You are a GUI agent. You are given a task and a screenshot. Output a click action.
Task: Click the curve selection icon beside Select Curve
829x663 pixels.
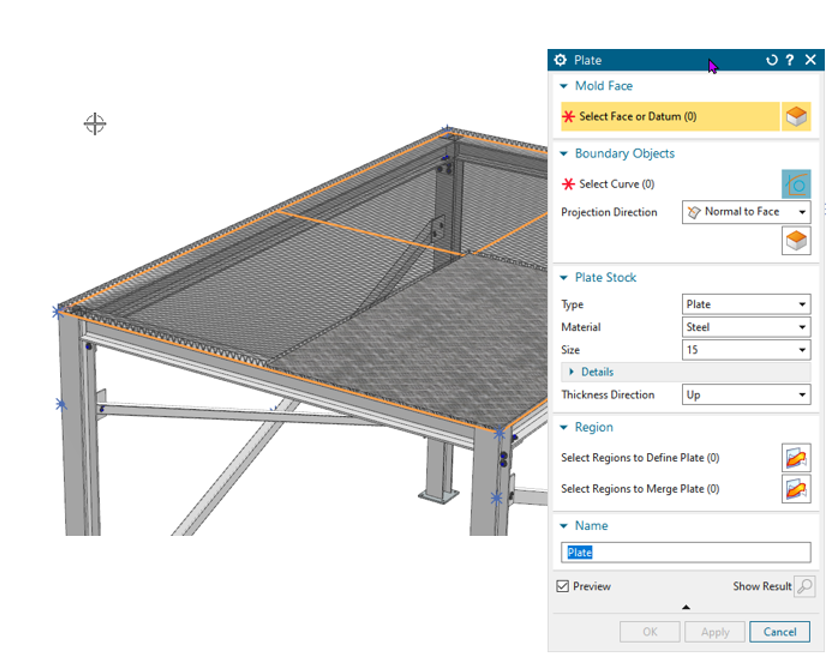click(796, 184)
